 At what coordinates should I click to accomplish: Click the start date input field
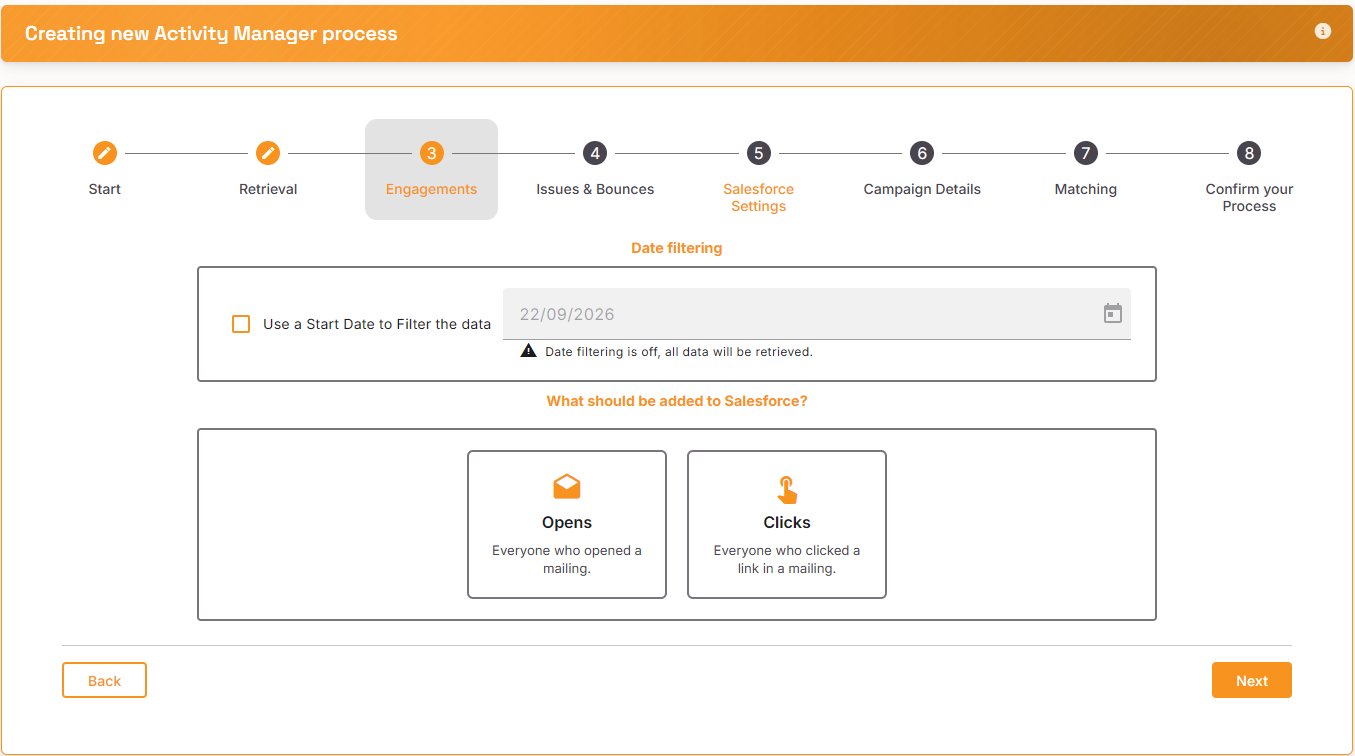click(x=817, y=314)
